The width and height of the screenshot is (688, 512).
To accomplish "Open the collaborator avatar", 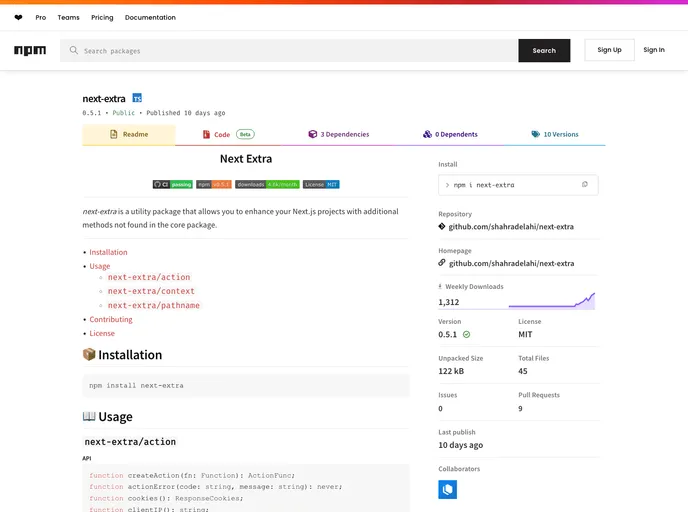I will point(447,489).
